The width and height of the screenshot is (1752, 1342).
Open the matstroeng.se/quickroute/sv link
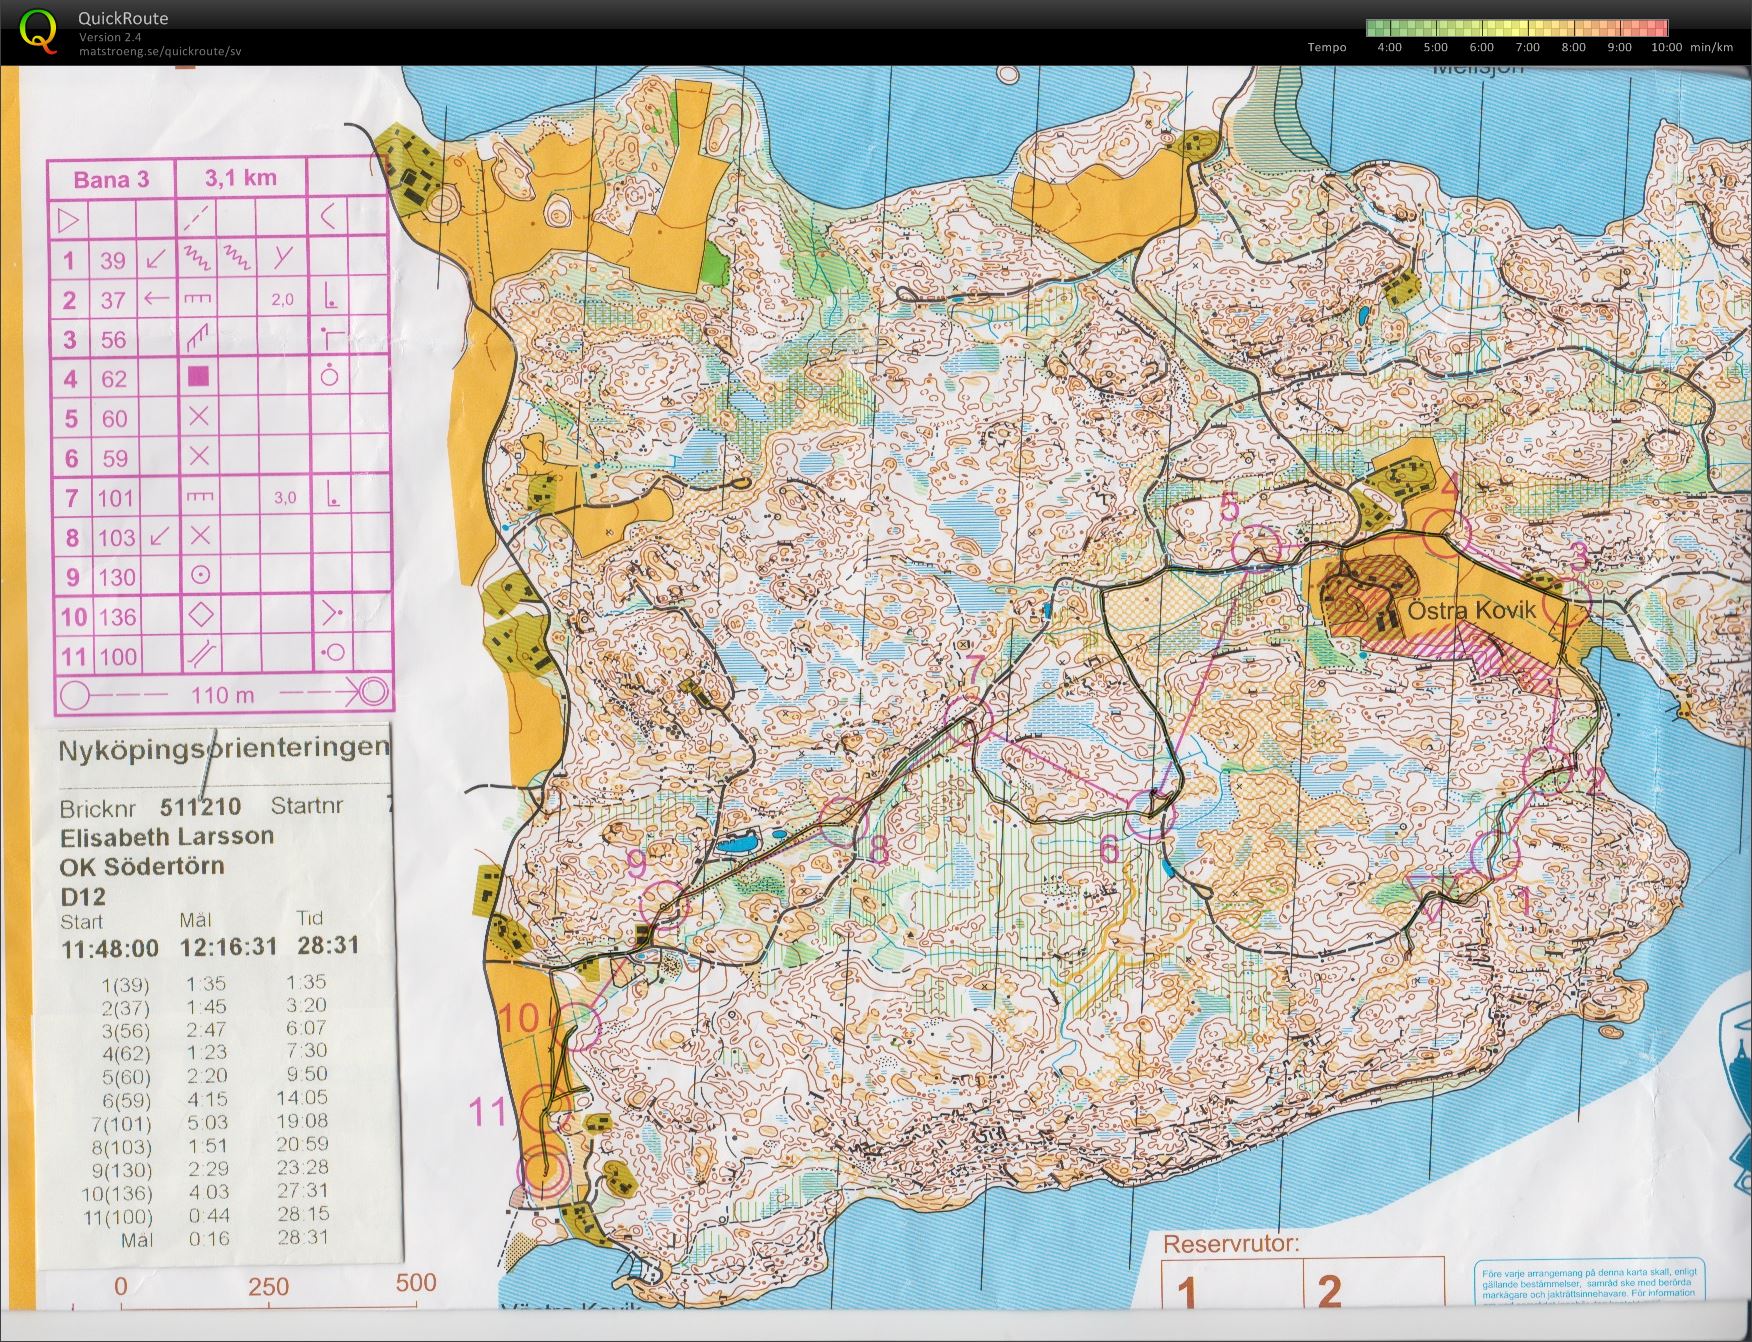pyautogui.click(x=160, y=51)
